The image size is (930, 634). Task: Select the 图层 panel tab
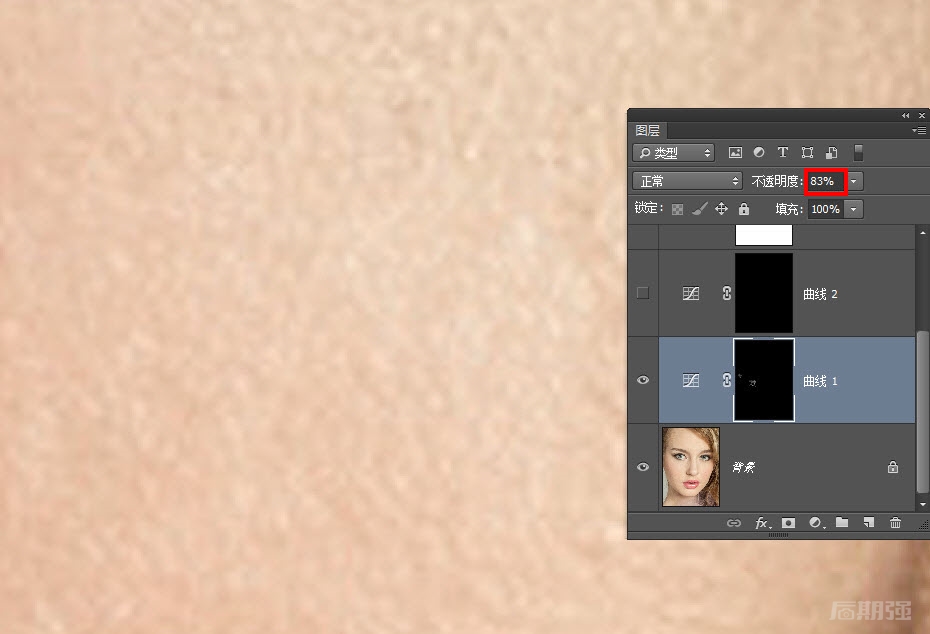point(648,131)
